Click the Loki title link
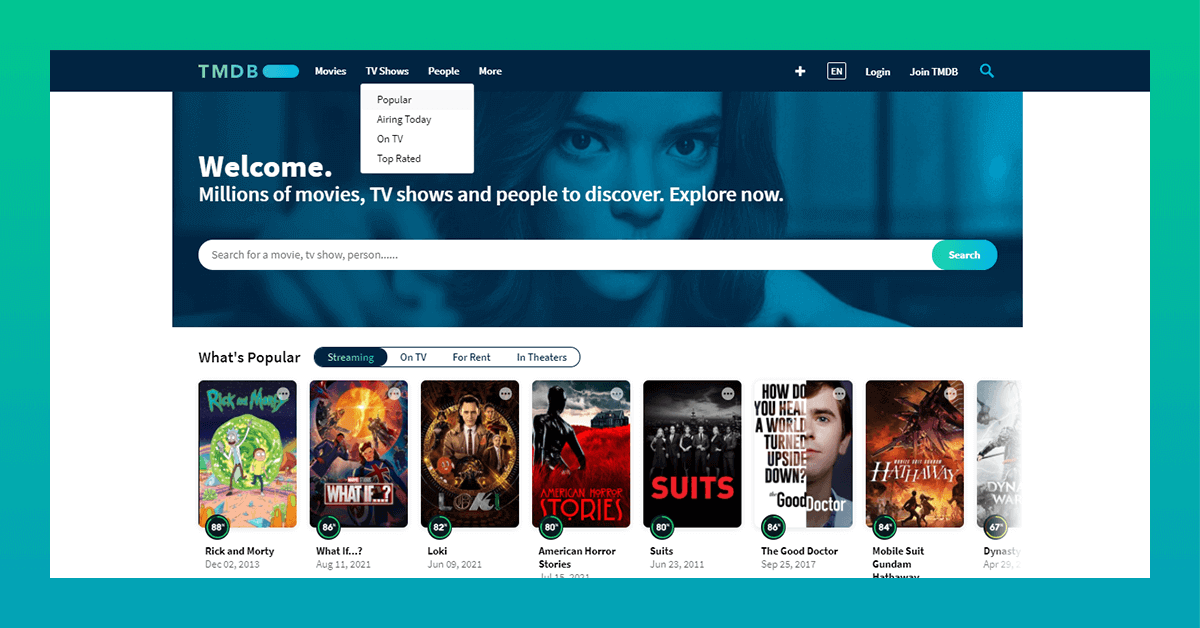The height and width of the screenshot is (628, 1200). [437, 551]
